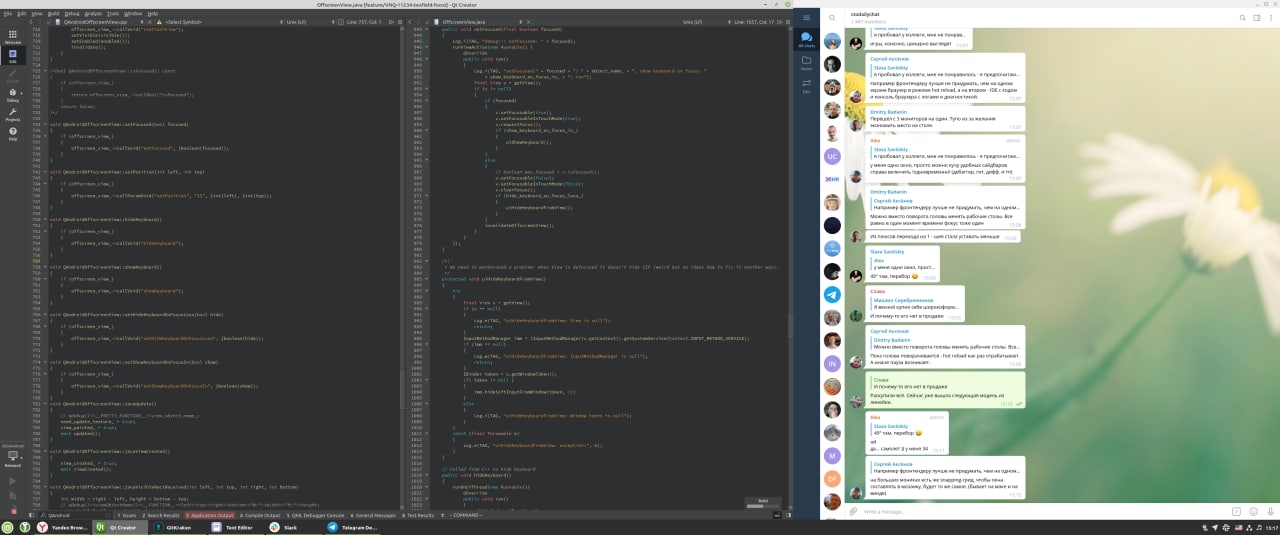Open the Search Results output pane

161,515
